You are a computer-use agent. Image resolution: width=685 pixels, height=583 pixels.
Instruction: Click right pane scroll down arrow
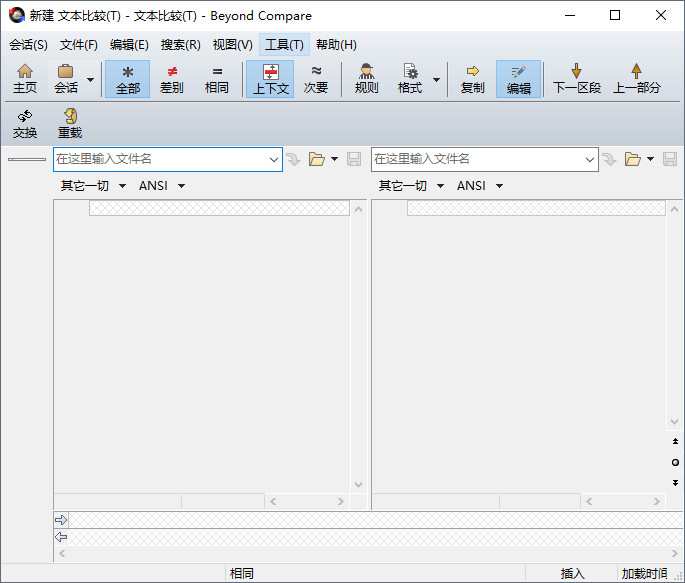click(x=674, y=422)
